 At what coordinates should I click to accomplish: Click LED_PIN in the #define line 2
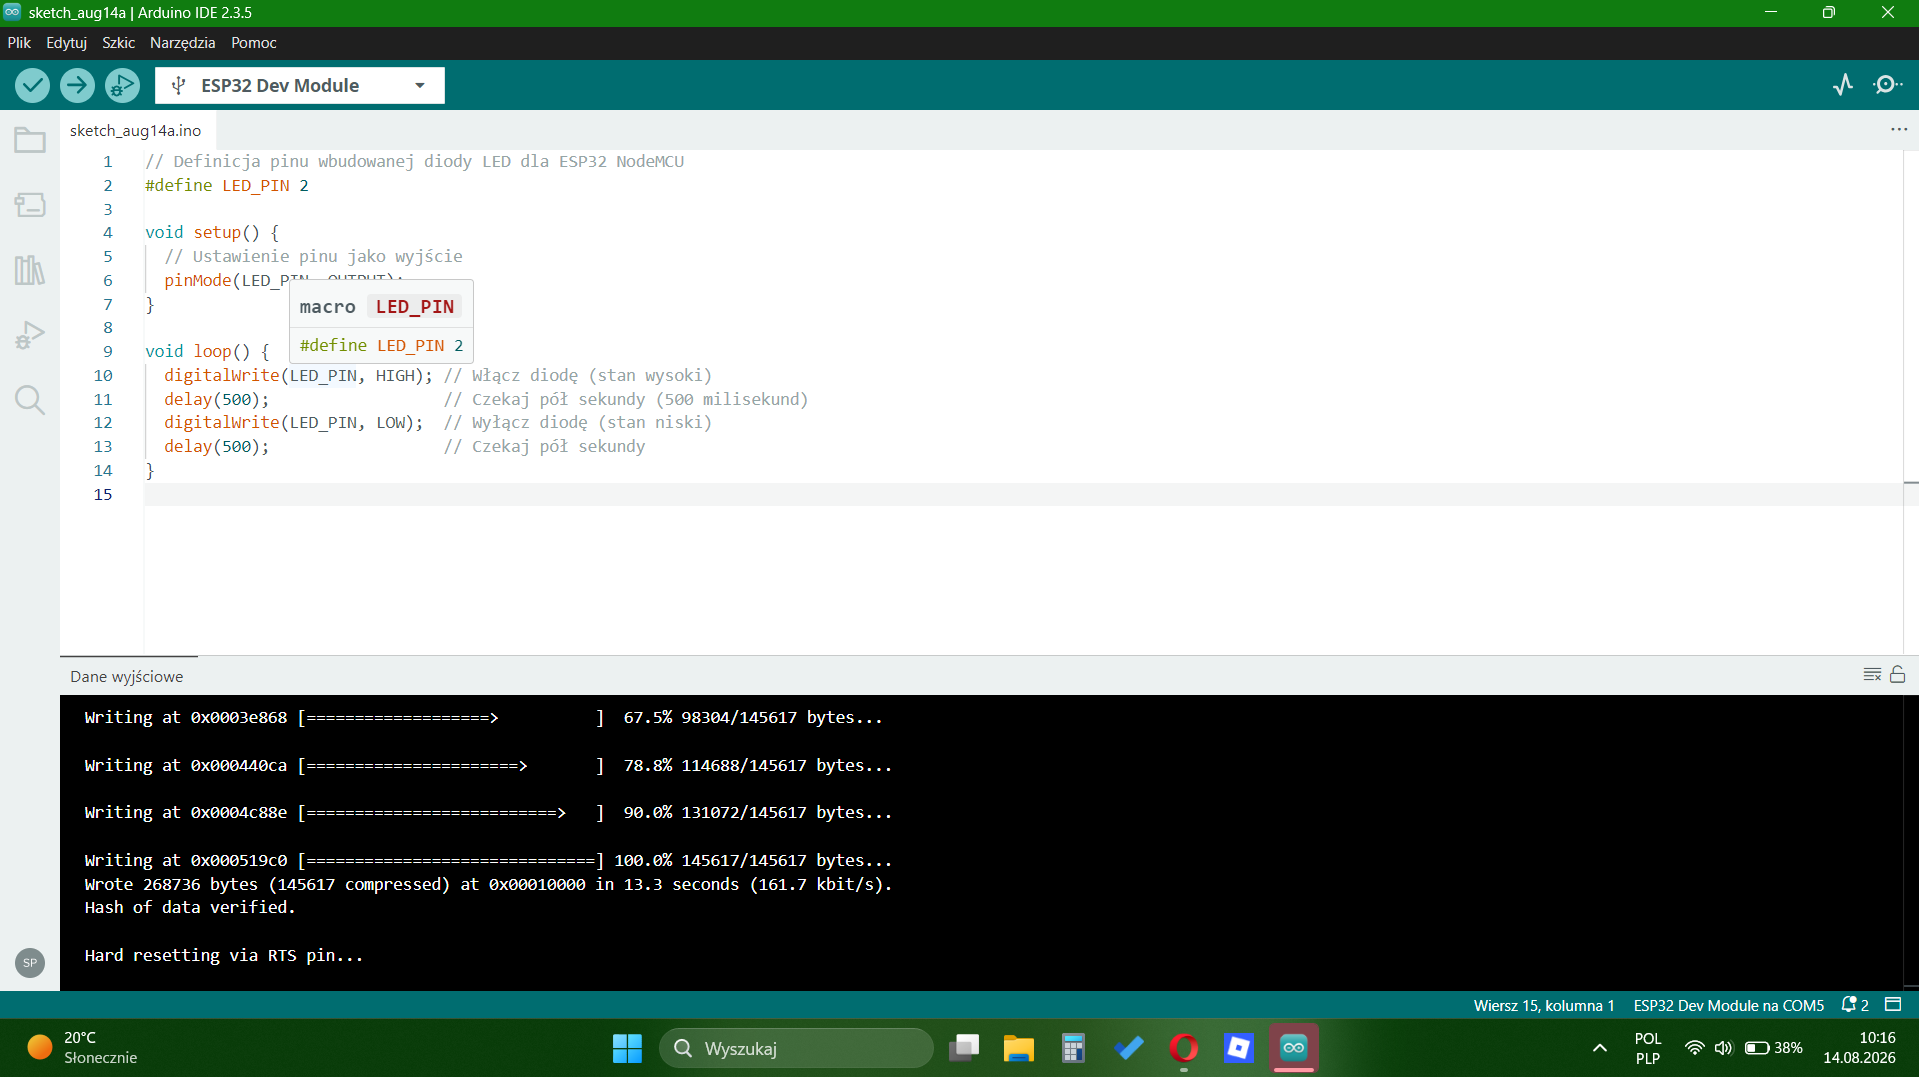255,185
